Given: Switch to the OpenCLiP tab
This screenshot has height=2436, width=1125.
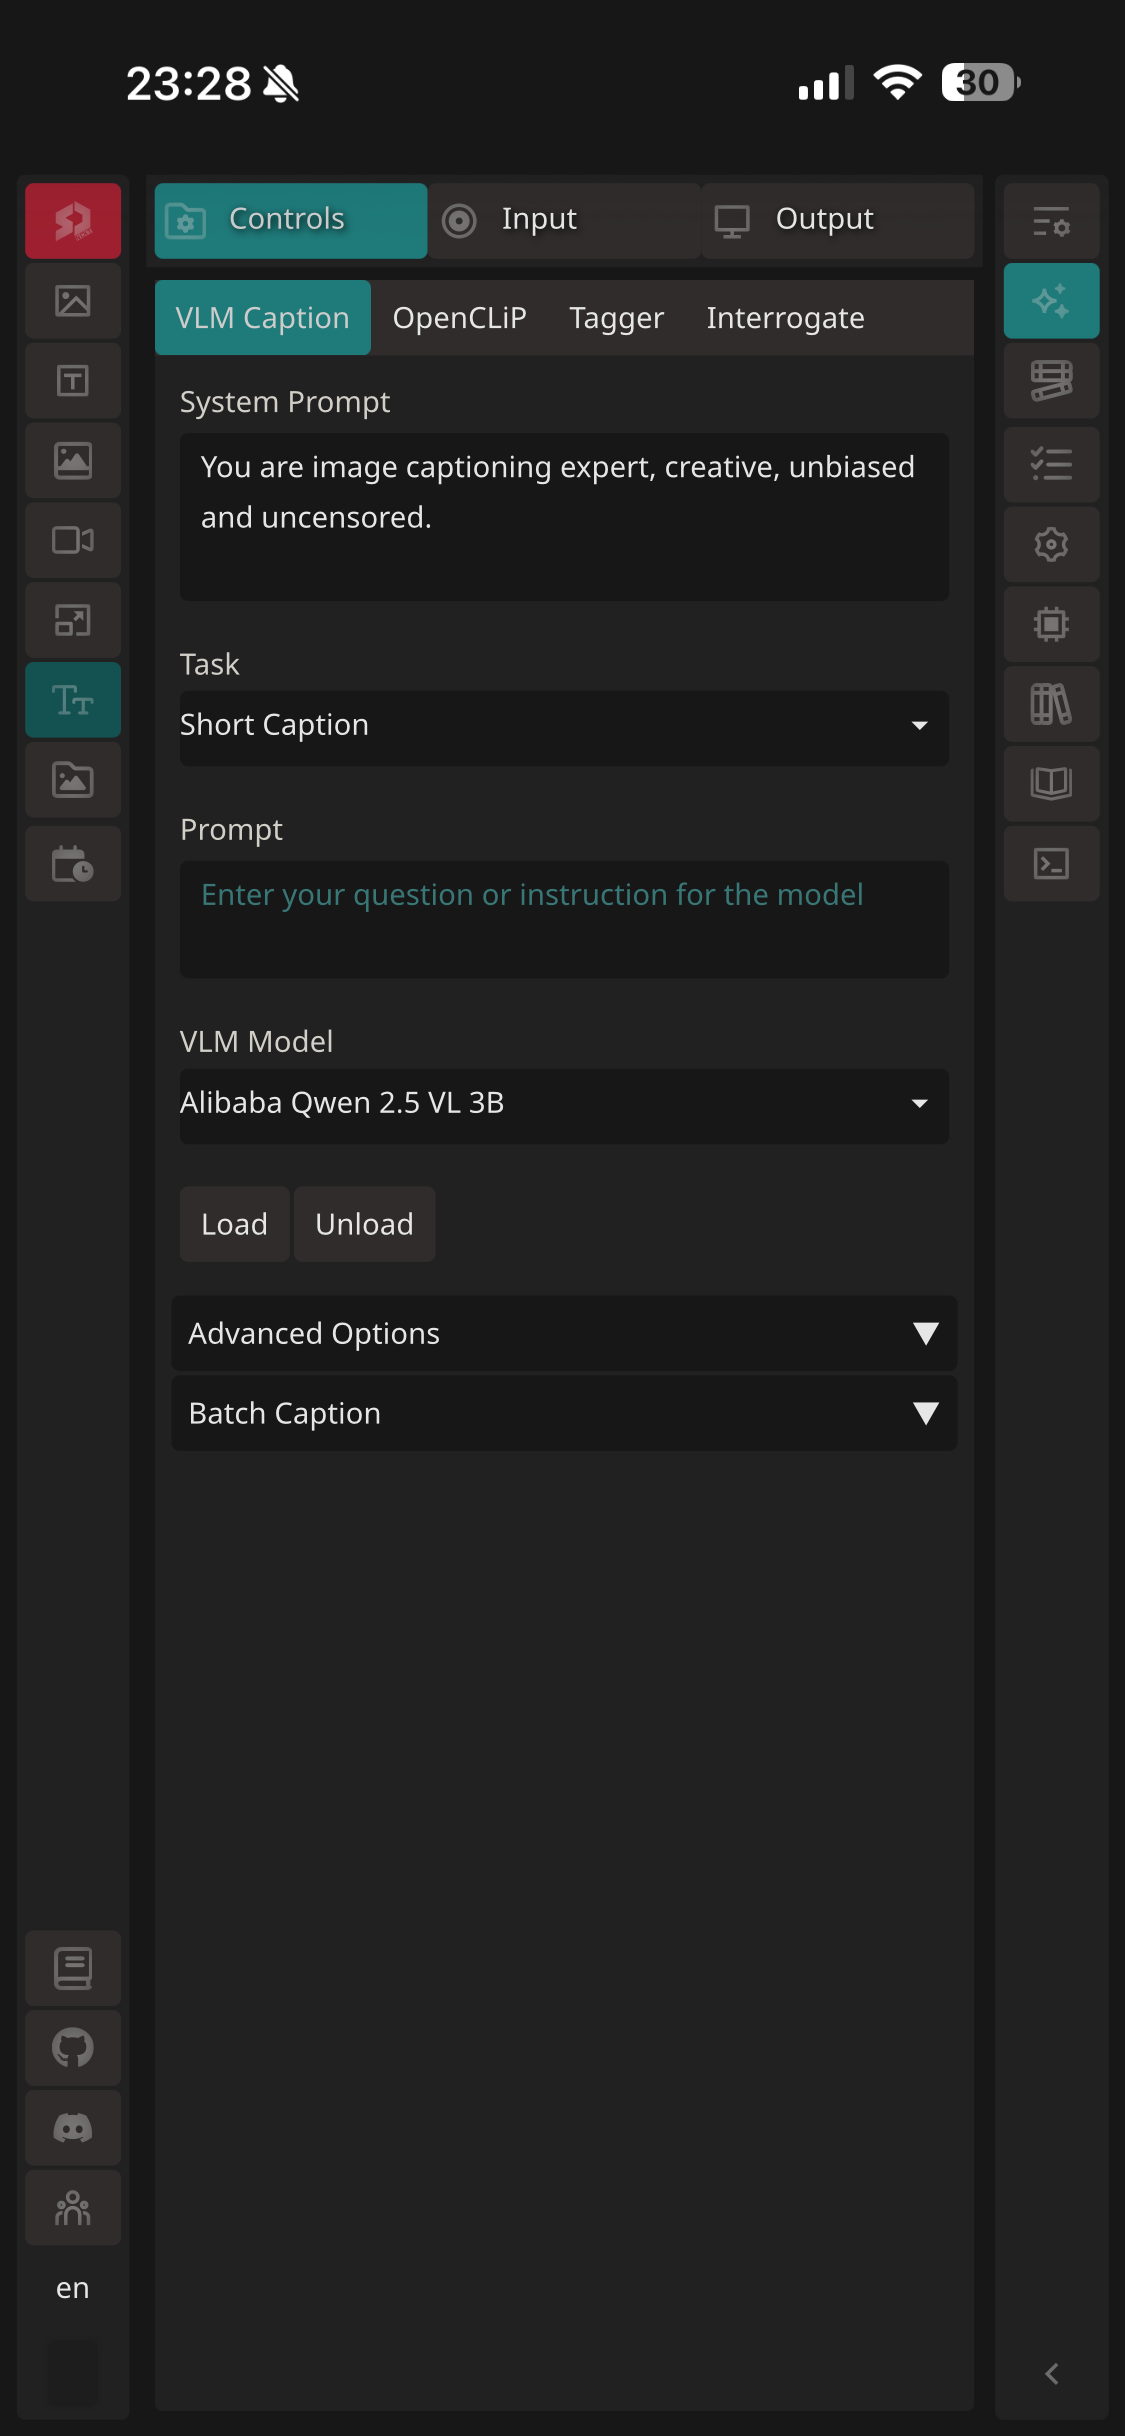Looking at the screenshot, I should pos(459,318).
